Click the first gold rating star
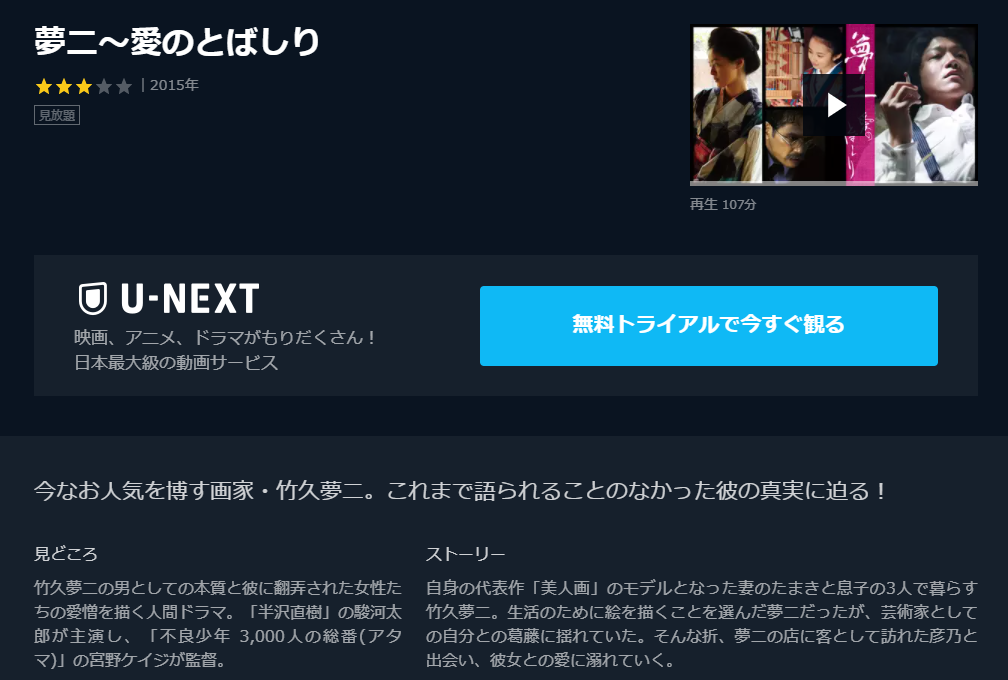The image size is (1008, 680). [44, 86]
